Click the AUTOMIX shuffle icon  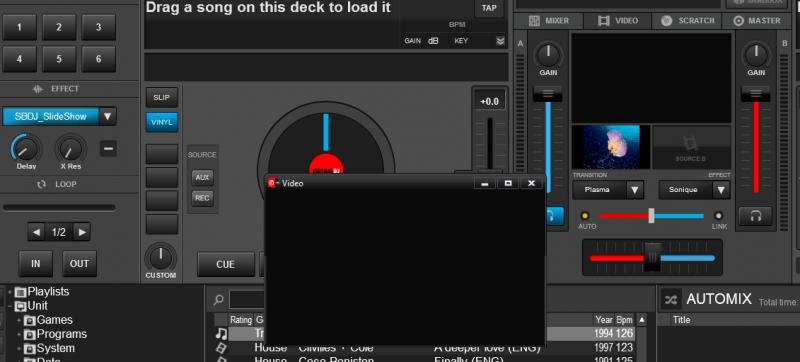point(670,299)
